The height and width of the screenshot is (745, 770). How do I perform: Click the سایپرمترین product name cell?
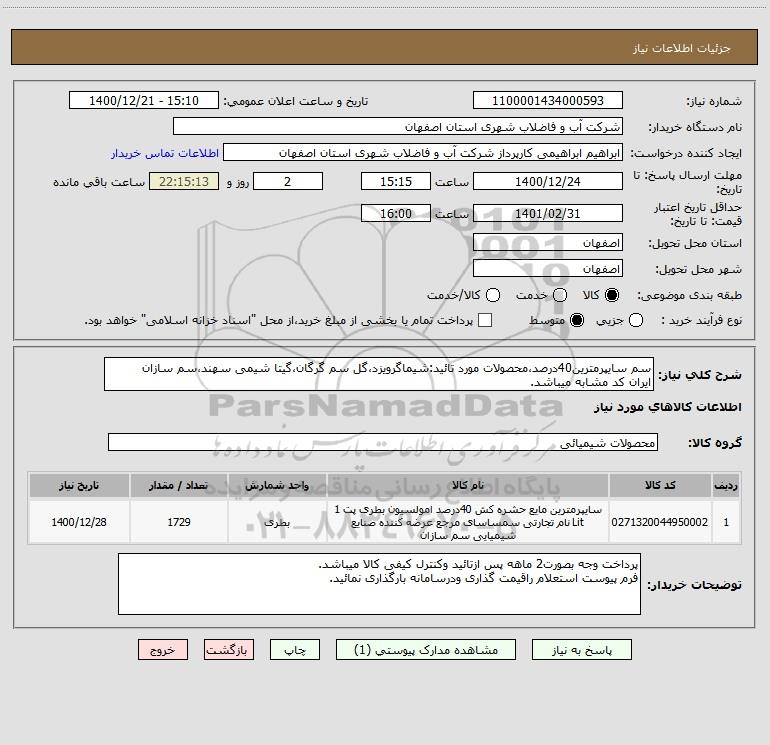tap(468, 522)
